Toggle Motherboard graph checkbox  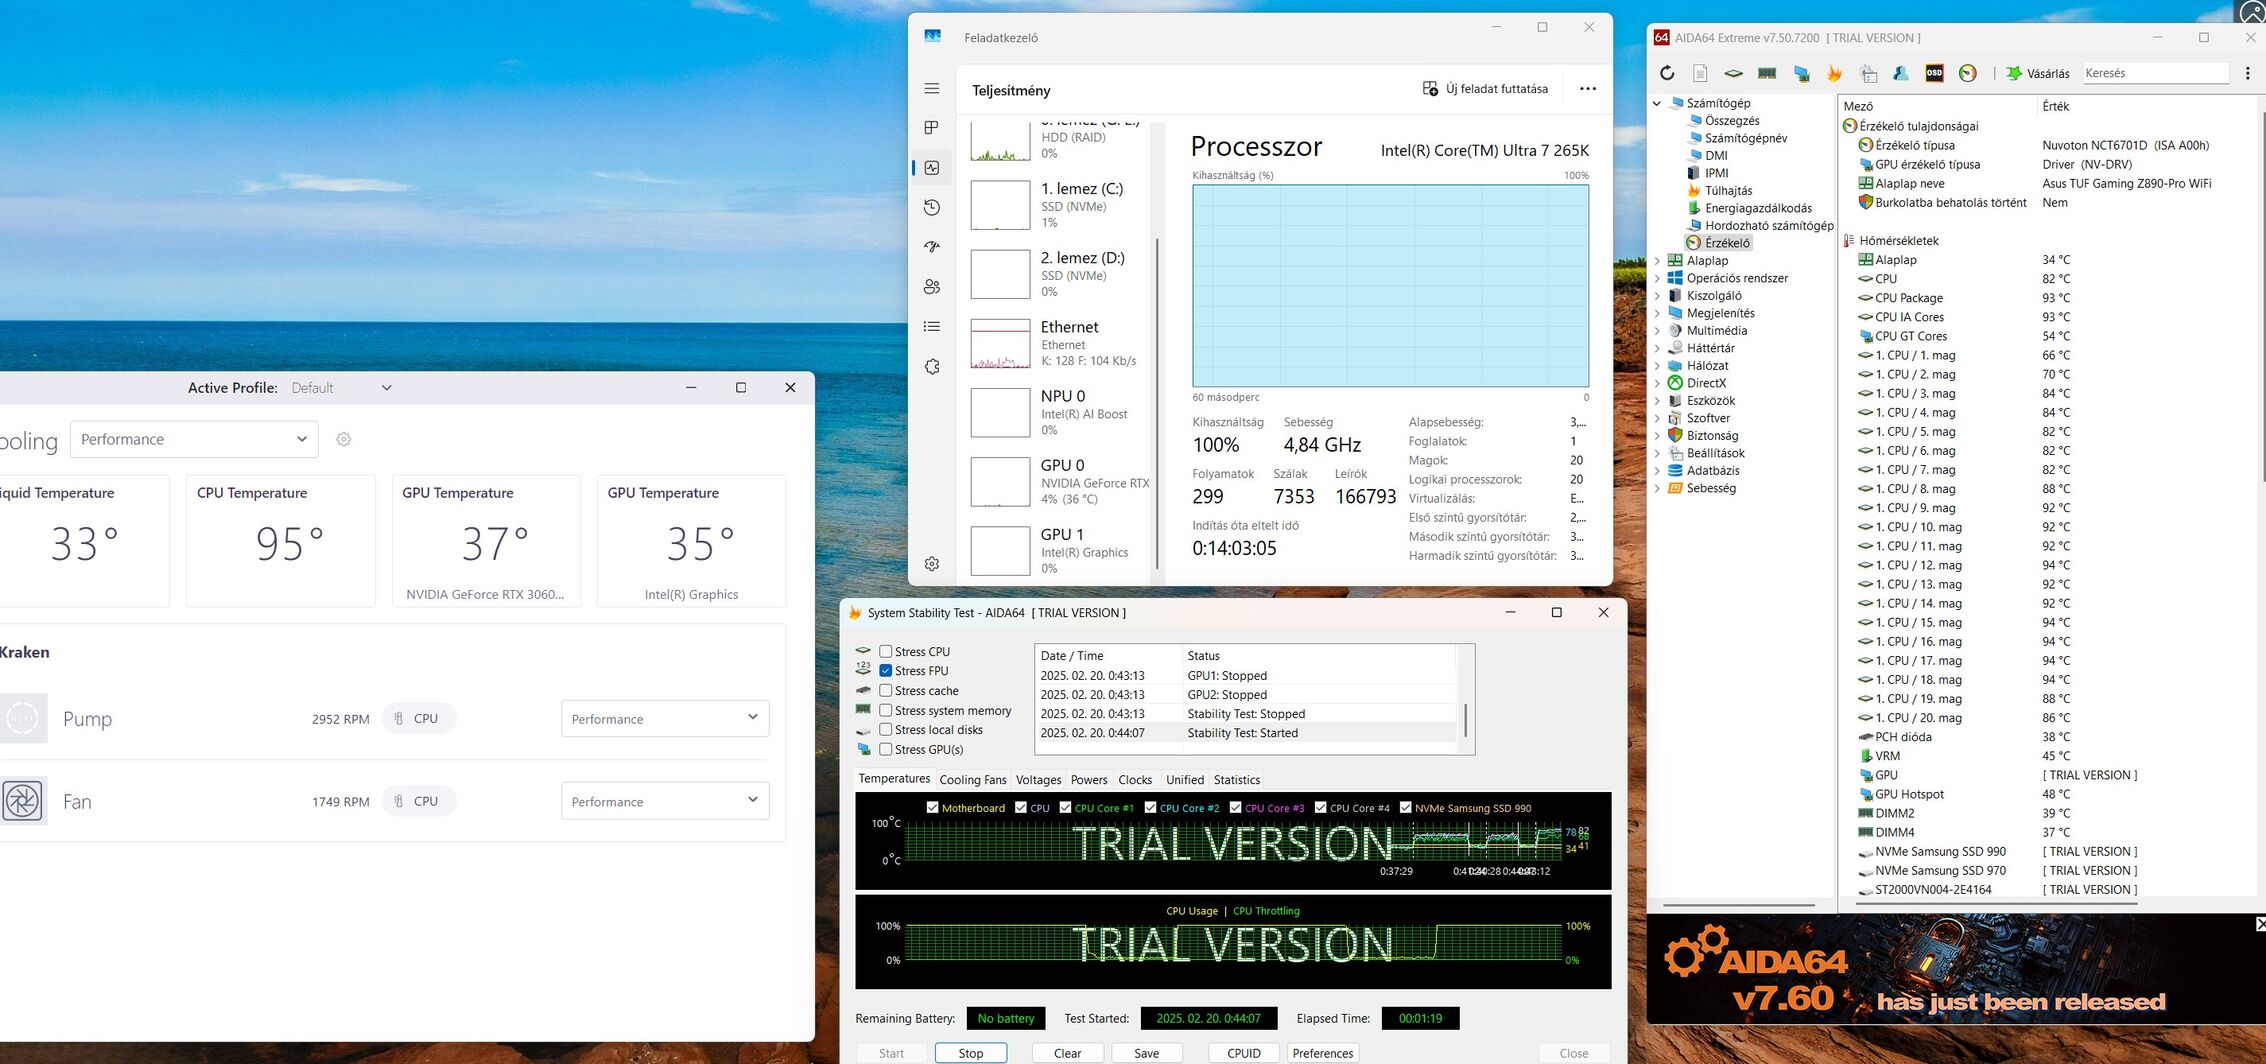pyautogui.click(x=933, y=808)
